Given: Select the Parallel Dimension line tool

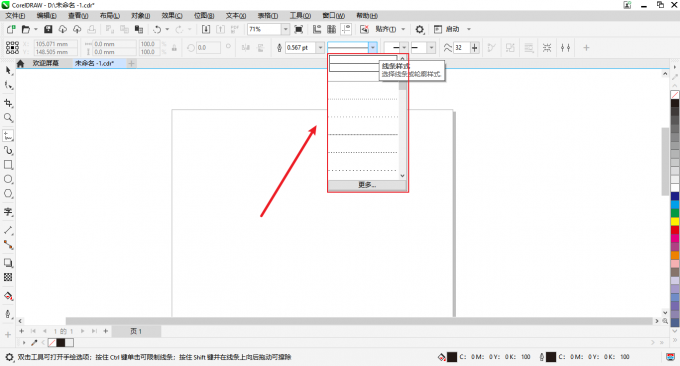Looking at the screenshot, I should pos(8,230).
